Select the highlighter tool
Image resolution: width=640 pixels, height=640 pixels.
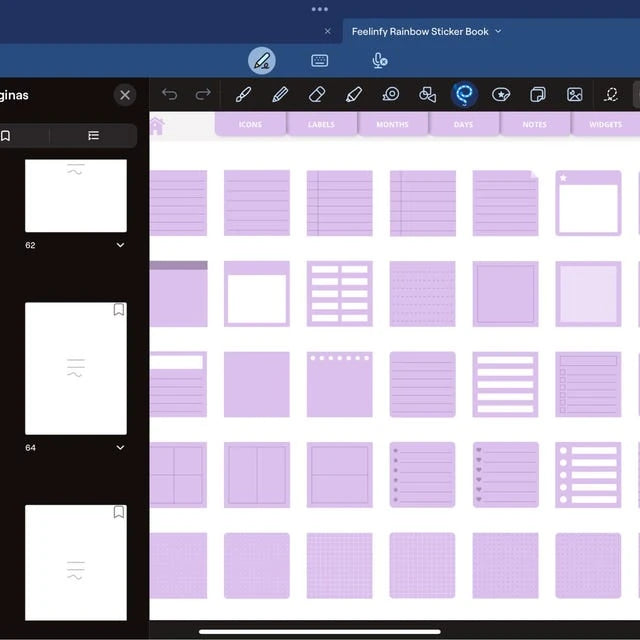coord(353,95)
